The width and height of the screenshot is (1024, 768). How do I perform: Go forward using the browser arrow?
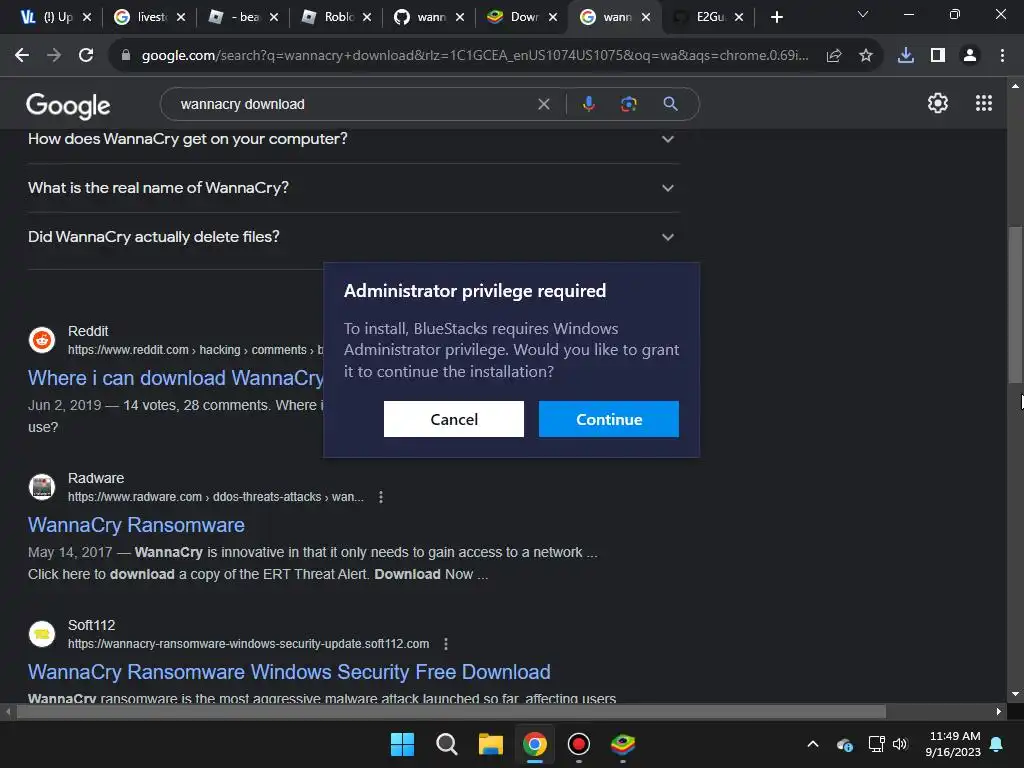click(x=54, y=56)
